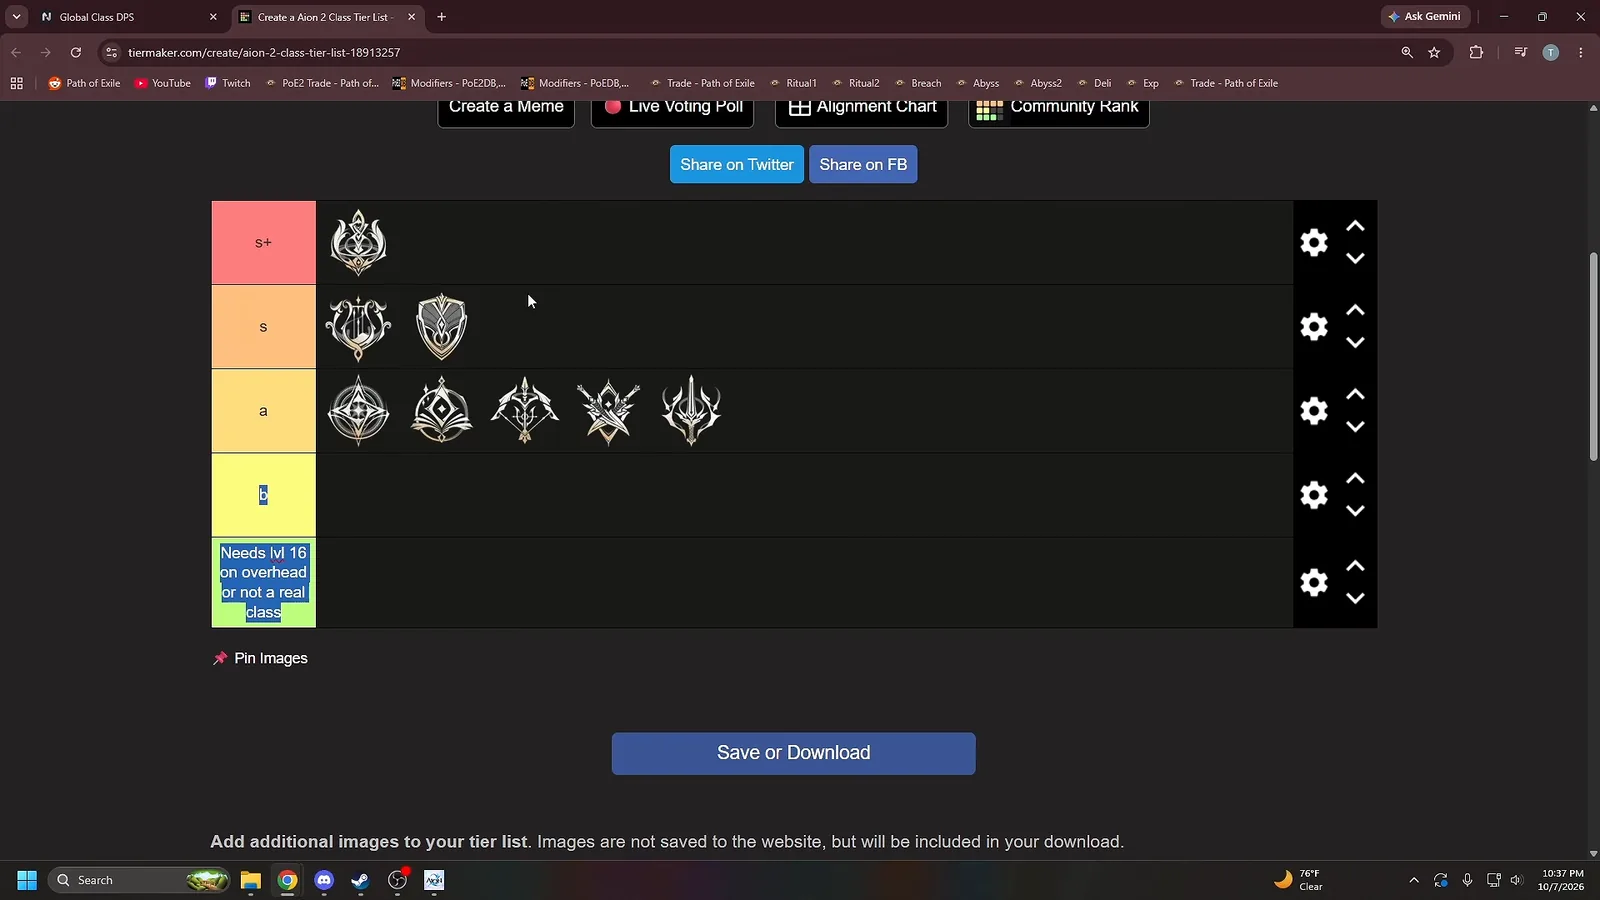
Task: Move the s row down
Action: (x=1355, y=342)
